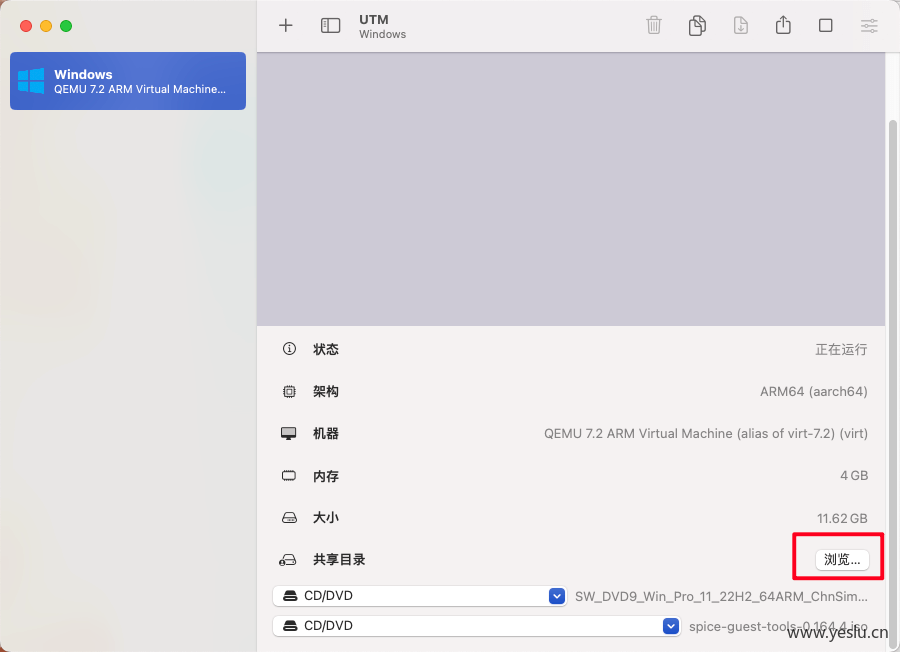This screenshot has width=900, height=652.
Task: Click the 11.62 GB size value
Action: (842, 518)
